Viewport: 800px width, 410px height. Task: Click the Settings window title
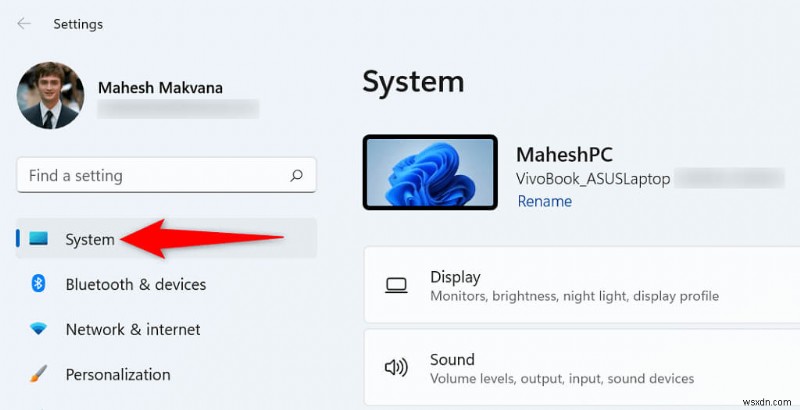pyautogui.click(x=78, y=24)
